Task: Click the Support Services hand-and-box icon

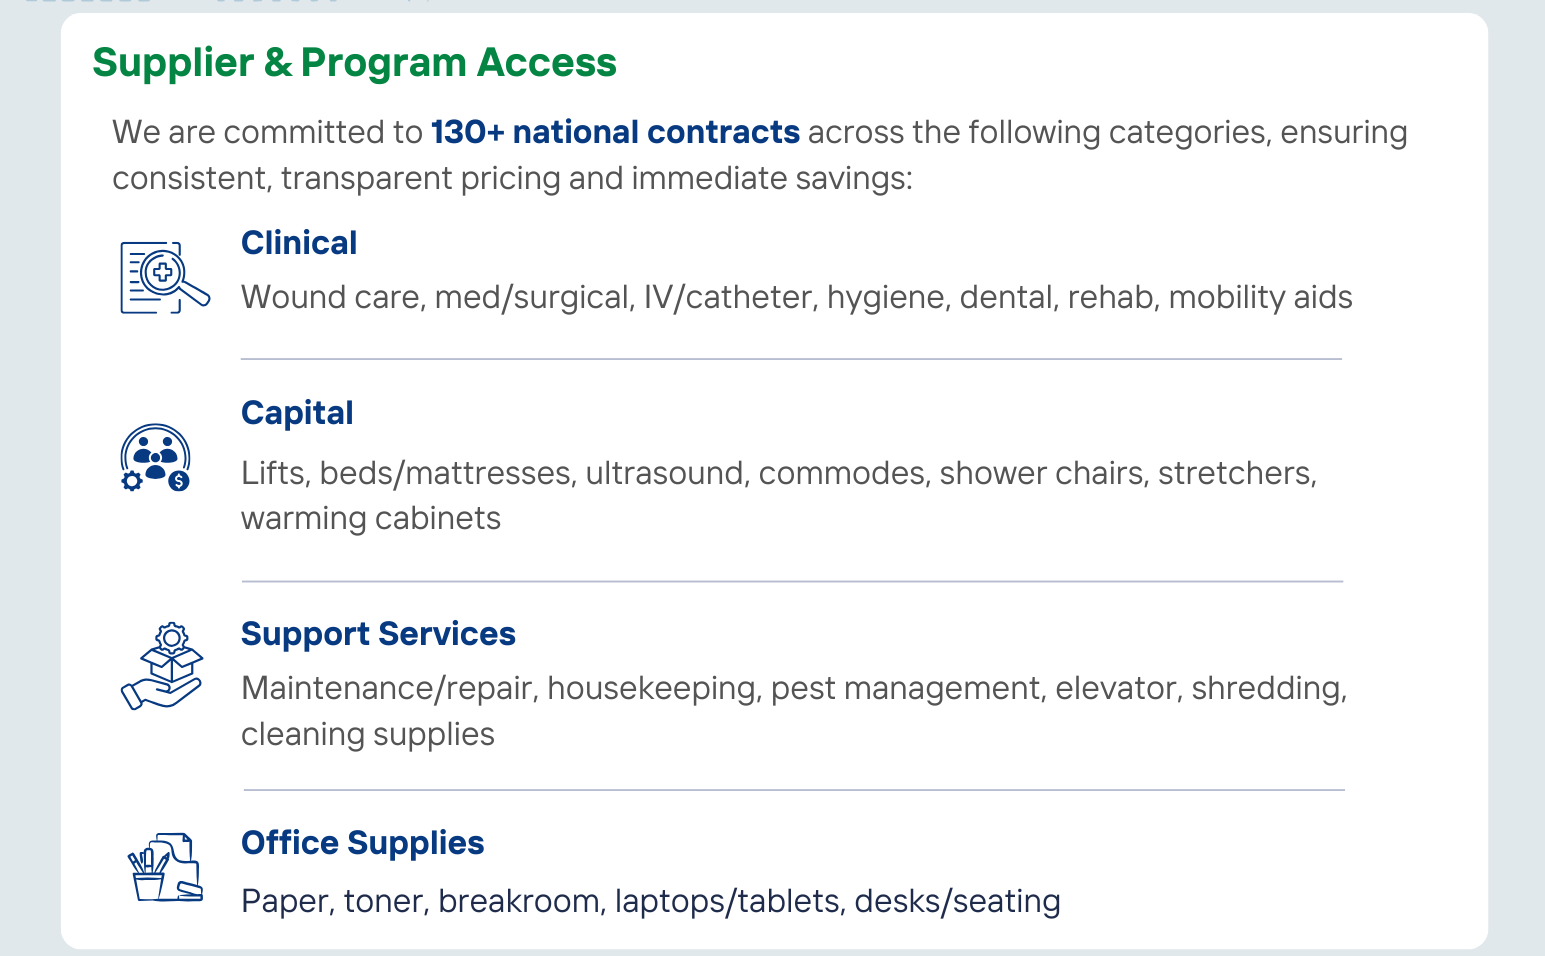Action: click(x=162, y=666)
